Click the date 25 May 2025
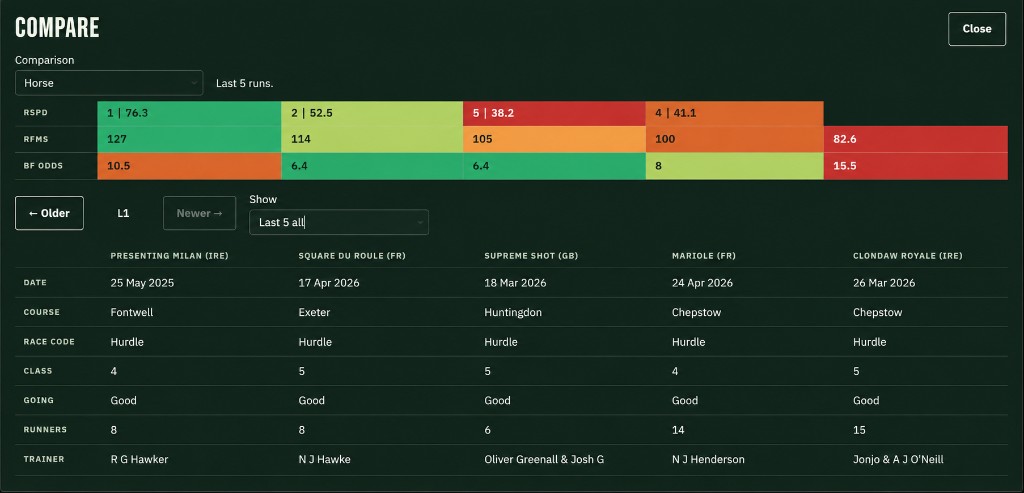 (142, 283)
